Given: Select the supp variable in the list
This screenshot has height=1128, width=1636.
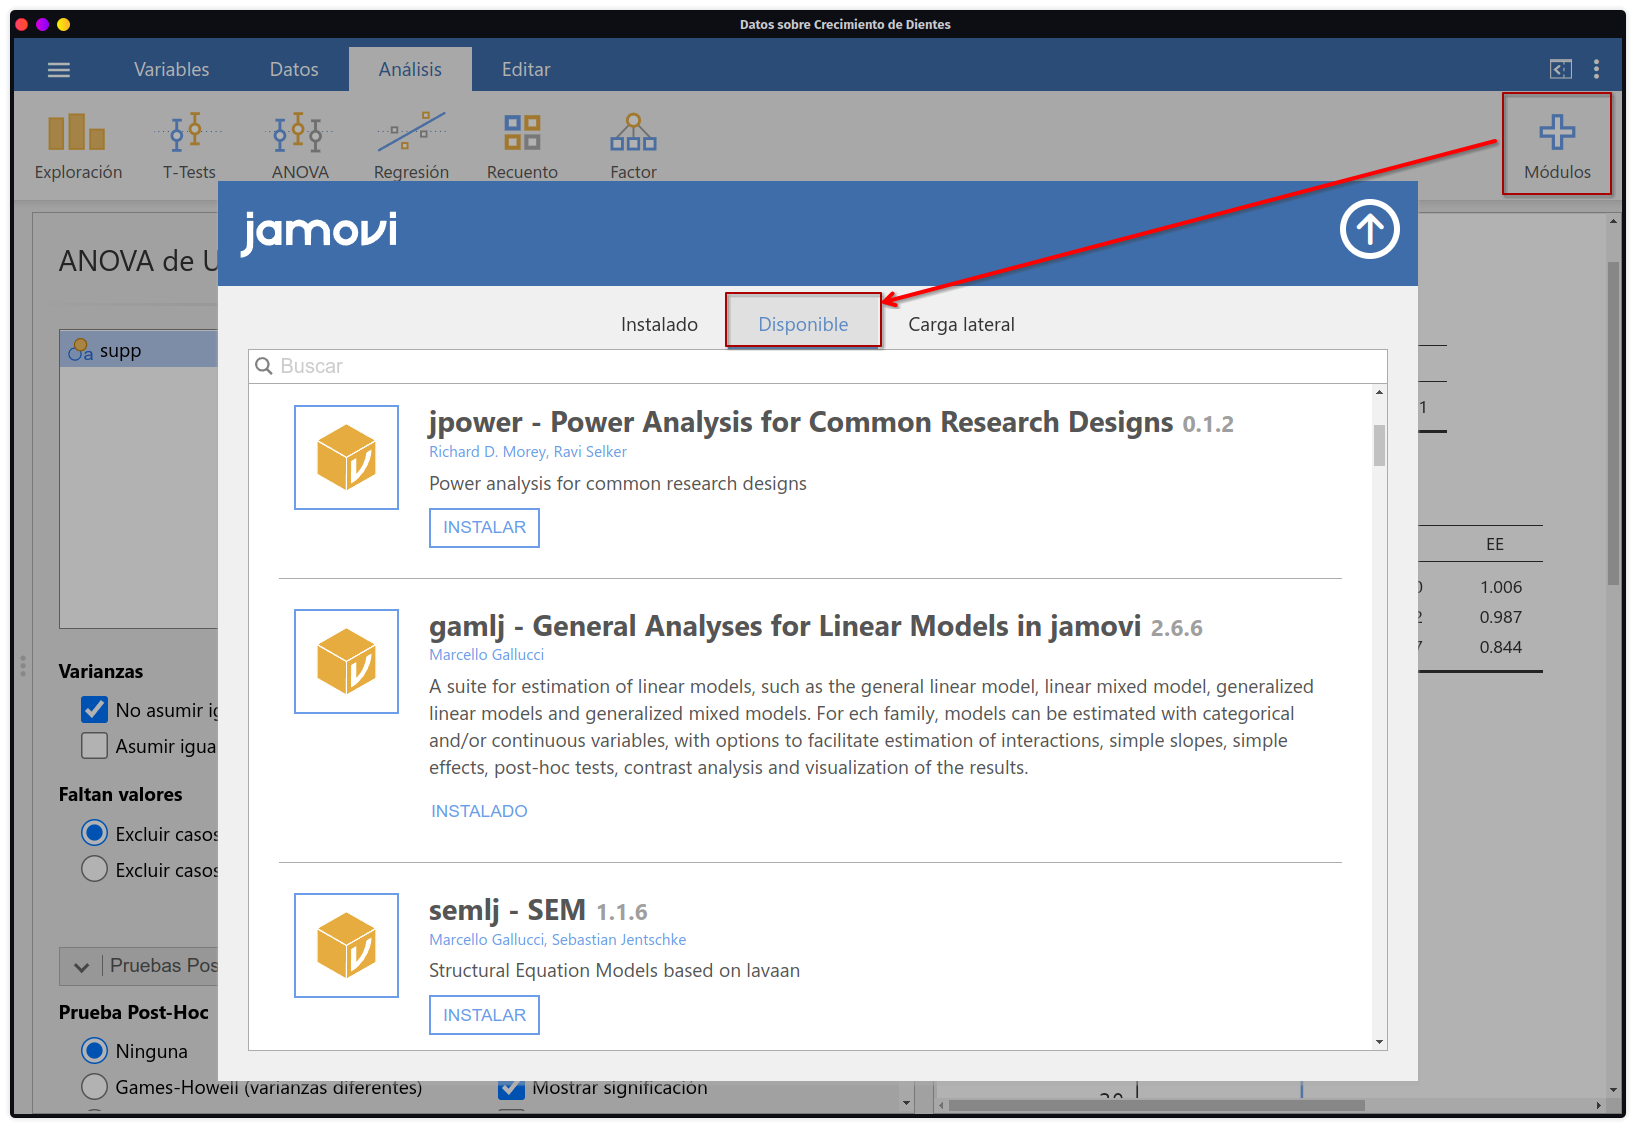Looking at the screenshot, I should coord(138,350).
